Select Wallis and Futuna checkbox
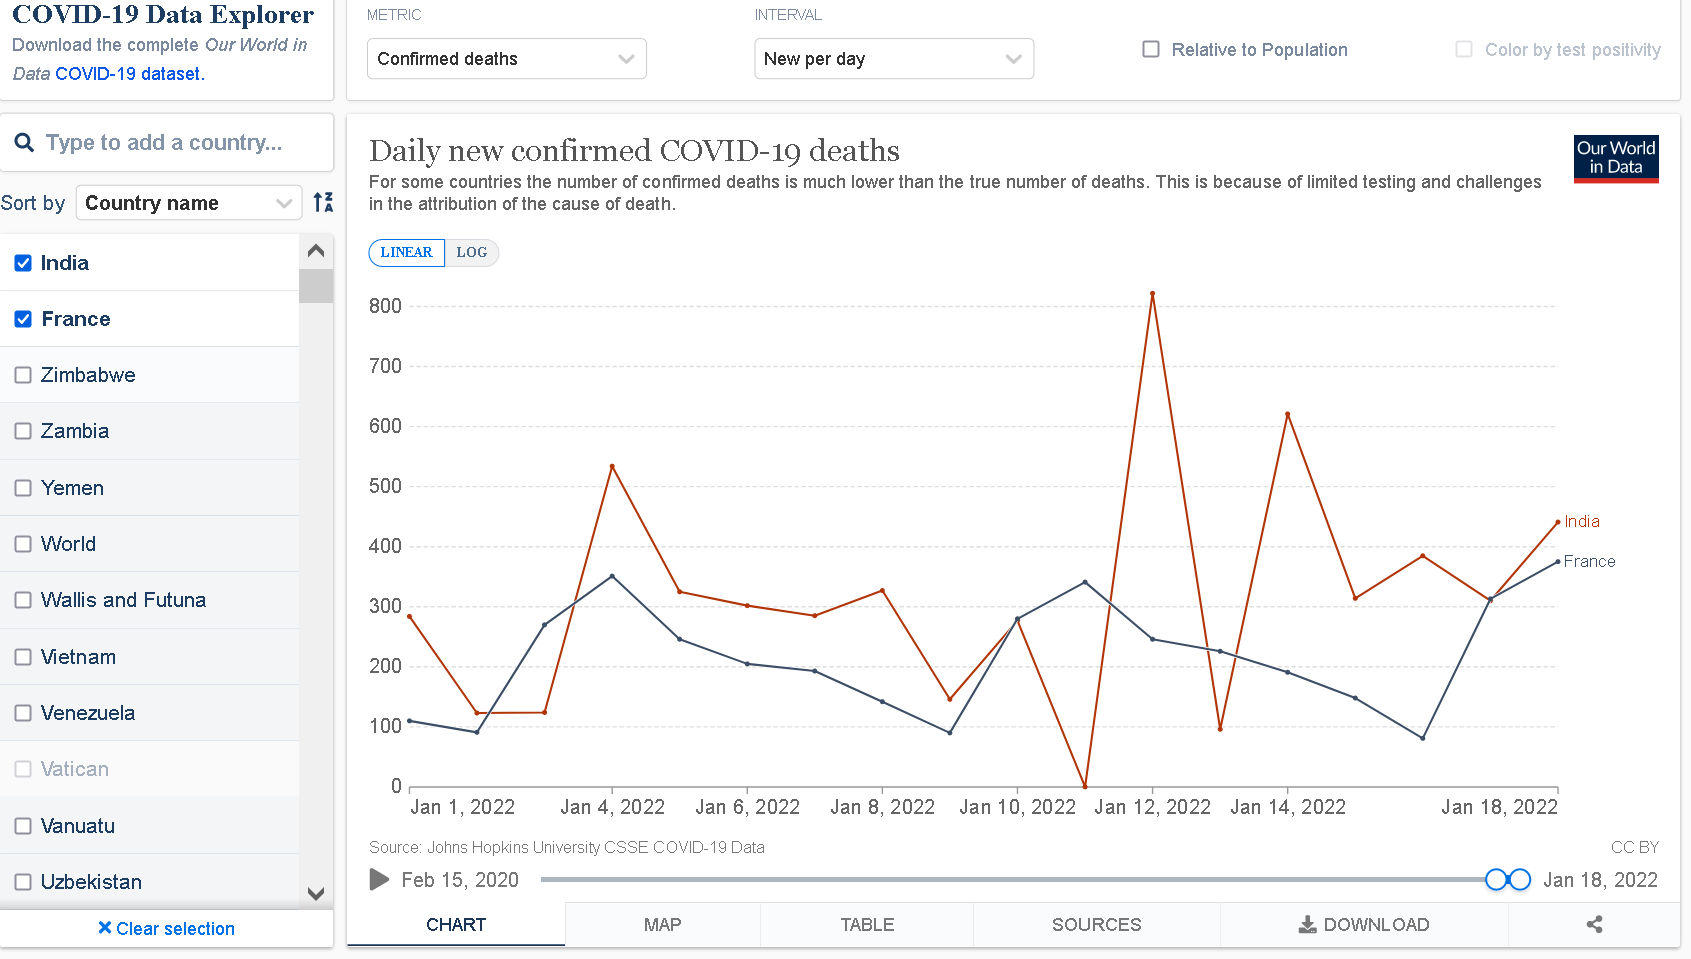The height and width of the screenshot is (959, 1691). click(x=23, y=600)
